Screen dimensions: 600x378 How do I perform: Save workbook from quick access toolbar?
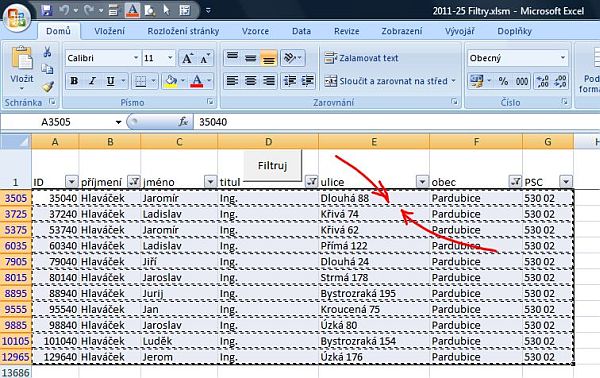pyautogui.click(x=47, y=10)
